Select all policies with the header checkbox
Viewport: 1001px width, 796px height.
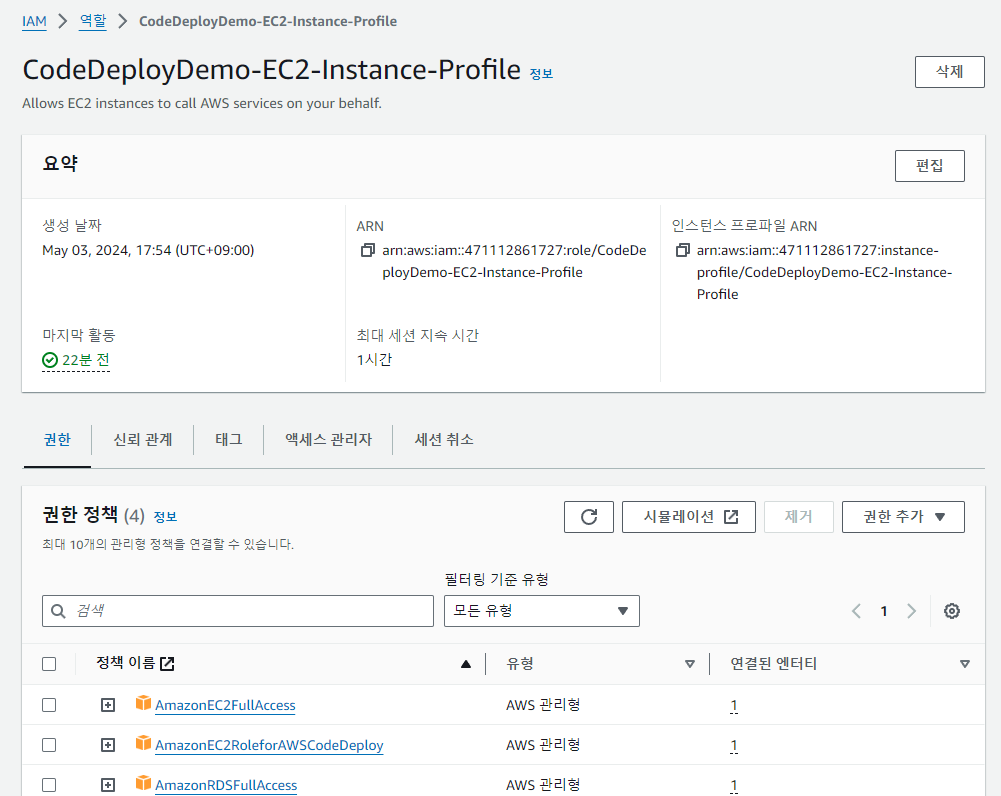point(49,664)
